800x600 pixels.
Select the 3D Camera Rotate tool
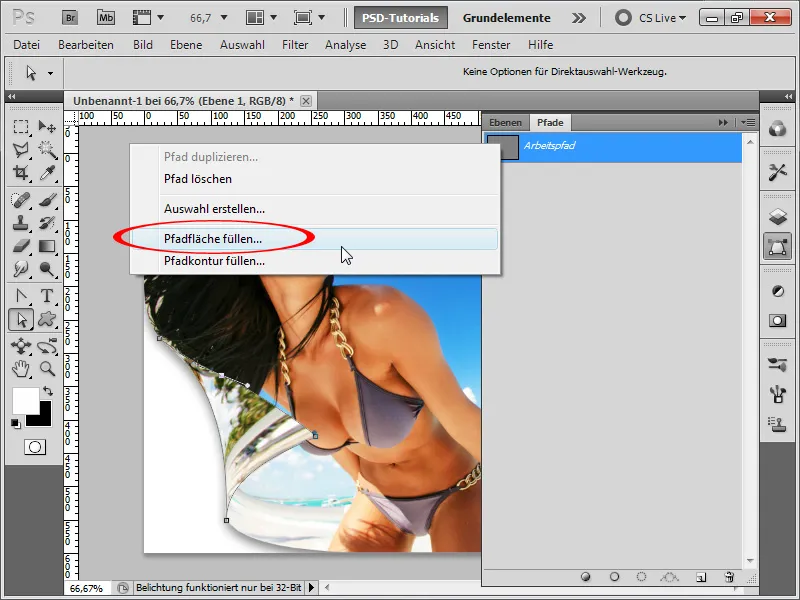click(x=47, y=346)
